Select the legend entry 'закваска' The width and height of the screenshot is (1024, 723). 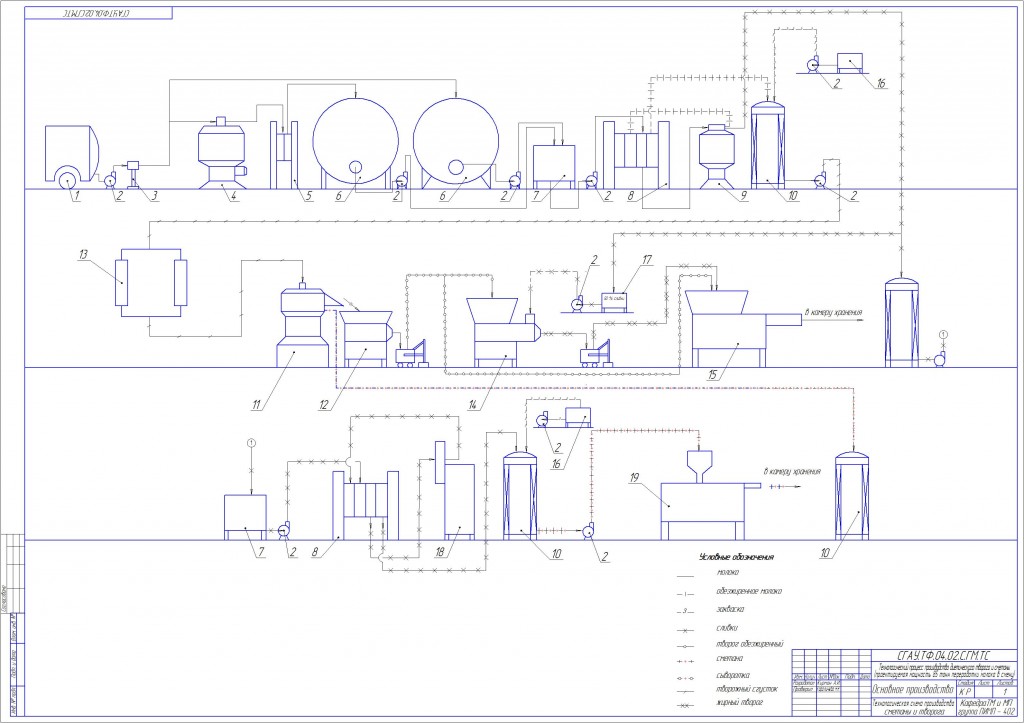coord(729,609)
